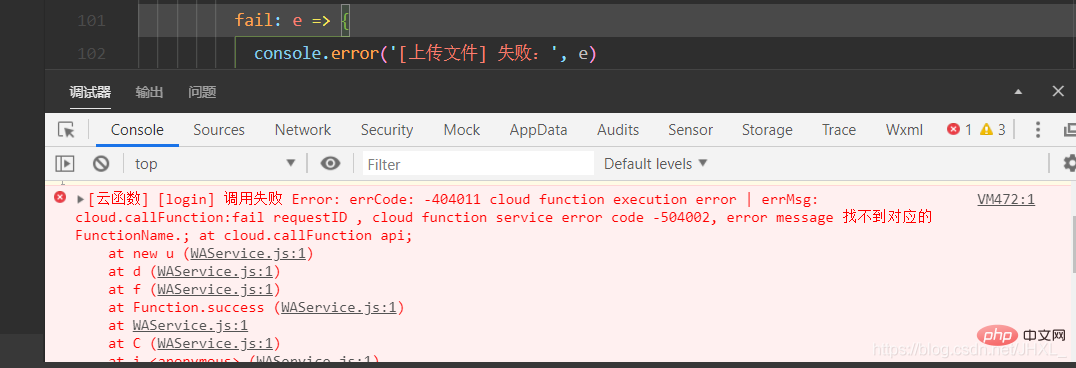Open the Sources tab

[x=219, y=130]
